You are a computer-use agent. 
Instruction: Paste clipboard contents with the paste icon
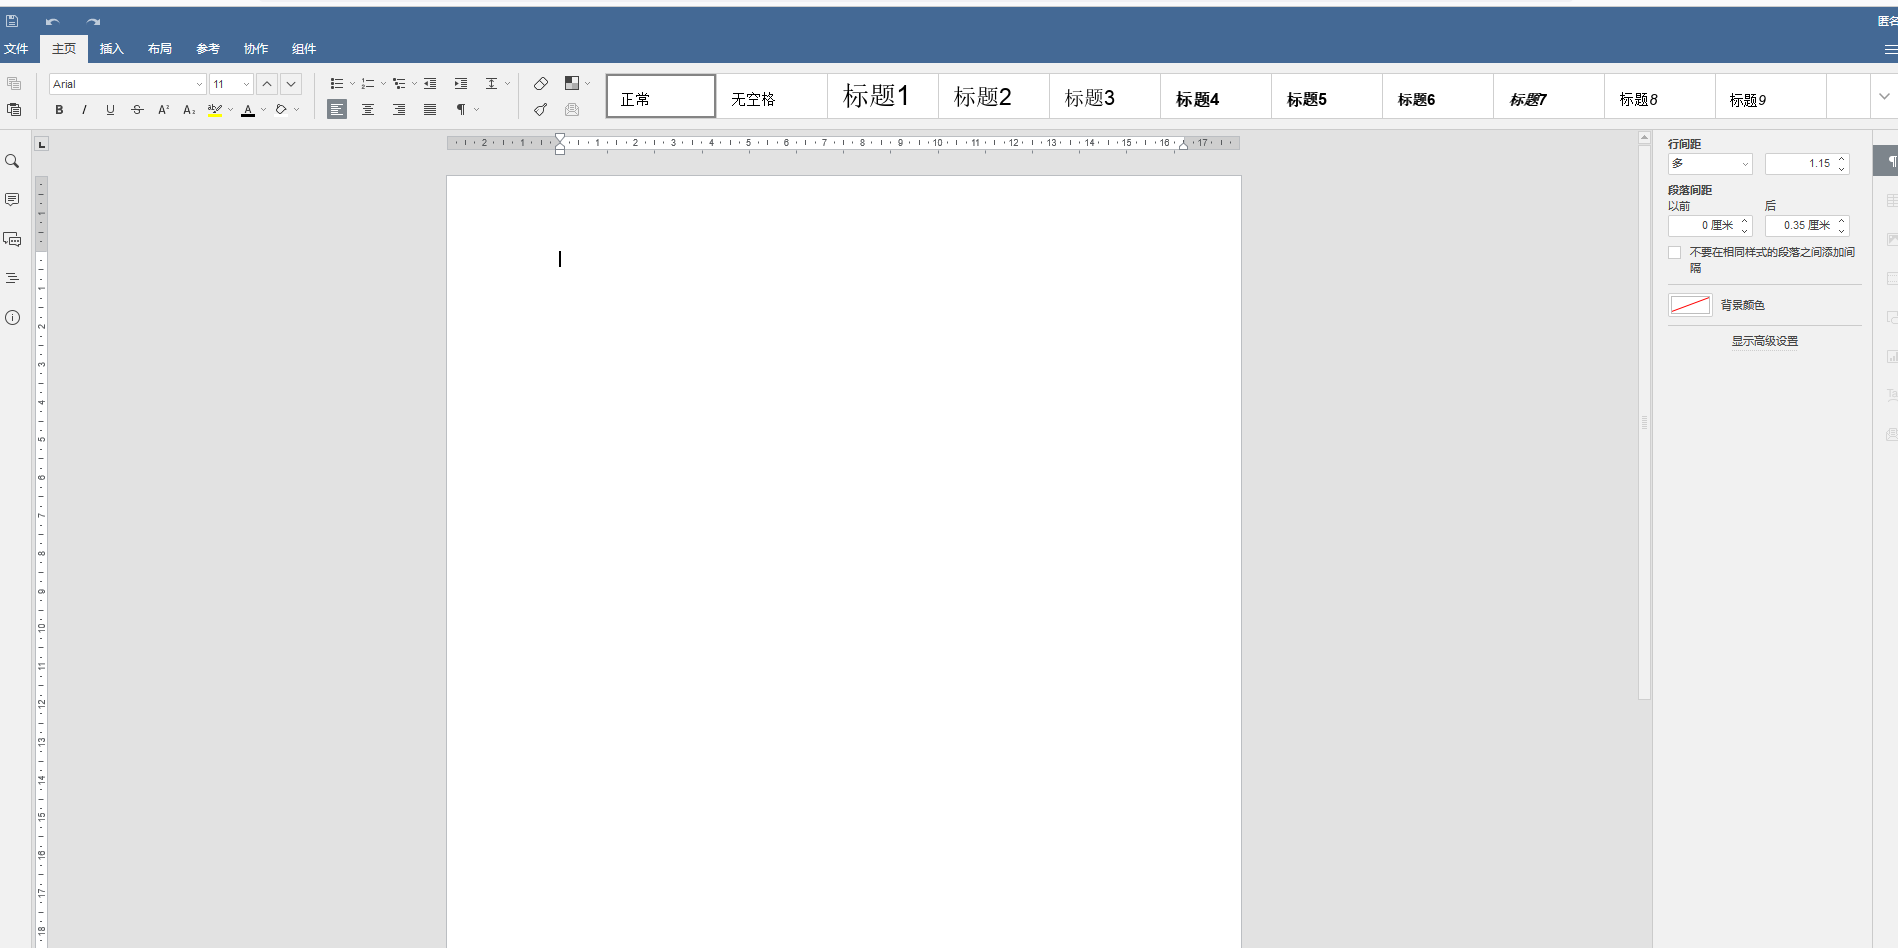(x=14, y=109)
